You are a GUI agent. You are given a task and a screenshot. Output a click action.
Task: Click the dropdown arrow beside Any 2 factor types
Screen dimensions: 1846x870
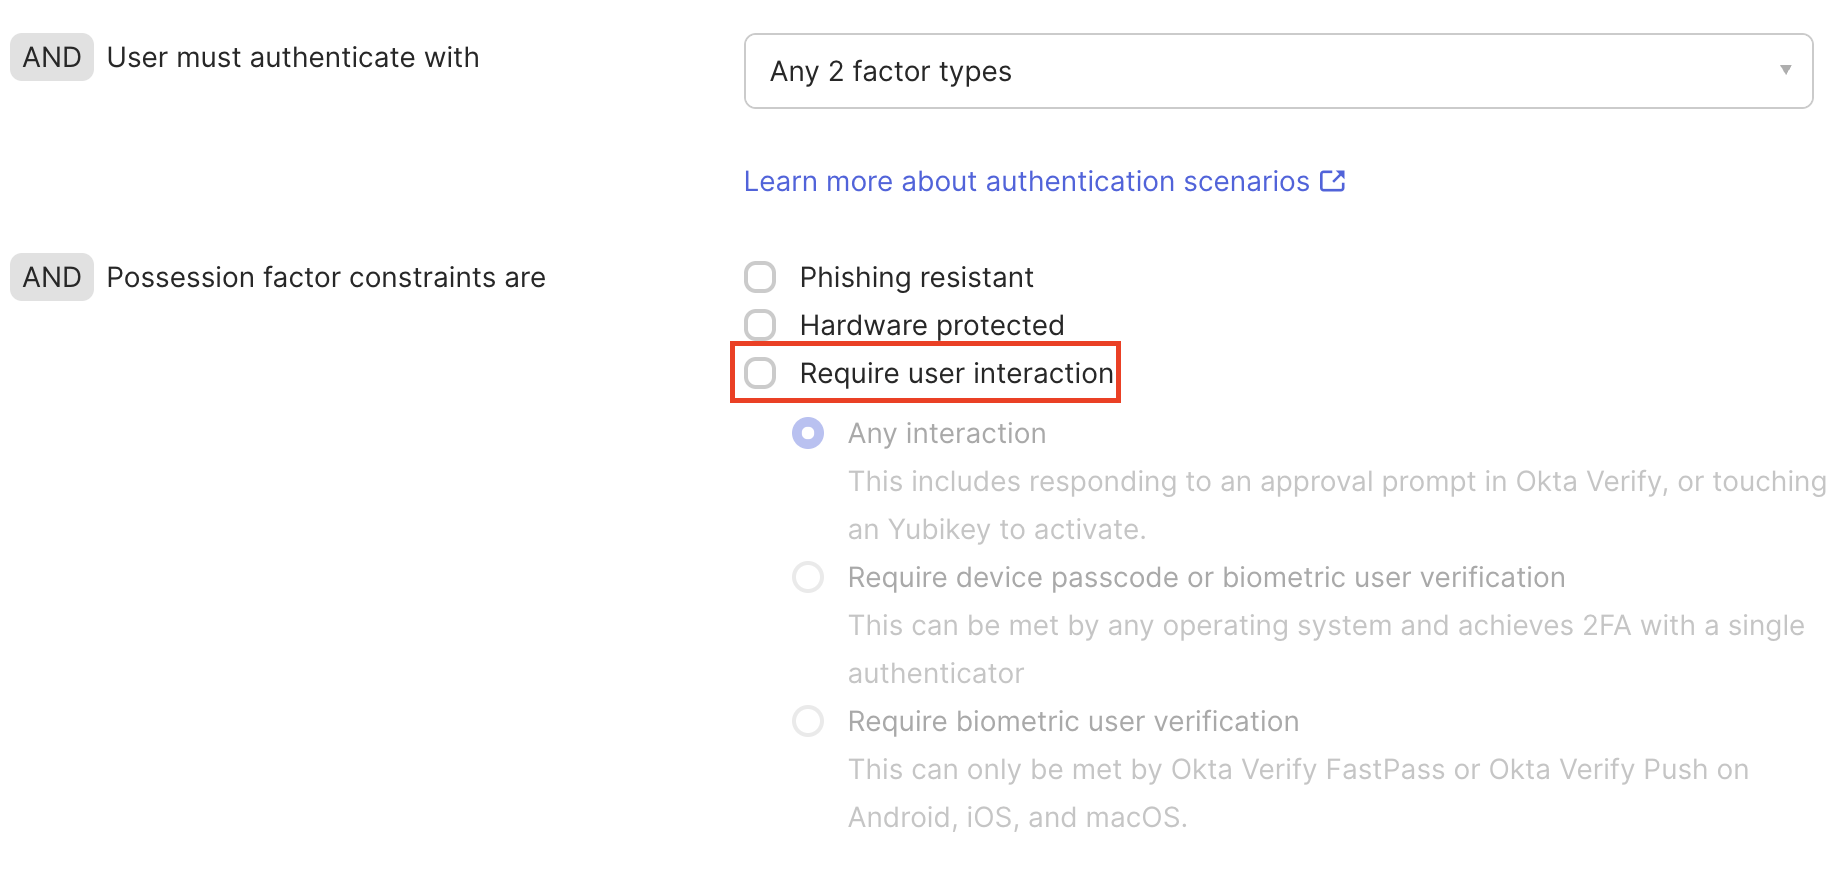[x=1786, y=70]
